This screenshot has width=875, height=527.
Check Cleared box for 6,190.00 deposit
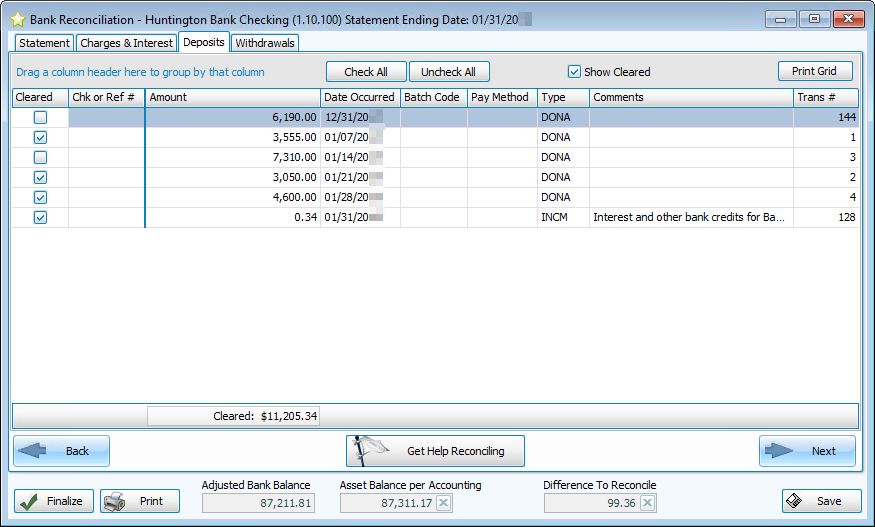pyautogui.click(x=40, y=118)
